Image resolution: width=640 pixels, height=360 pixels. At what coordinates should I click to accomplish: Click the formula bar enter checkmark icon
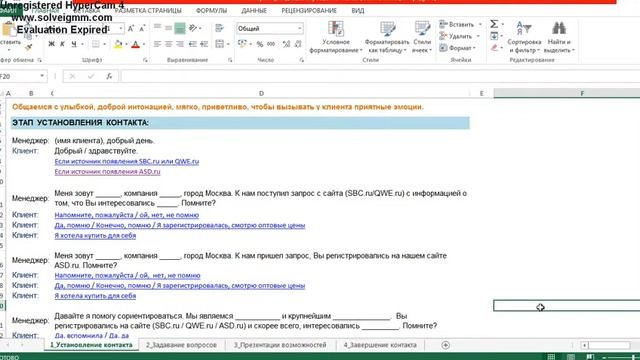[x=91, y=76]
